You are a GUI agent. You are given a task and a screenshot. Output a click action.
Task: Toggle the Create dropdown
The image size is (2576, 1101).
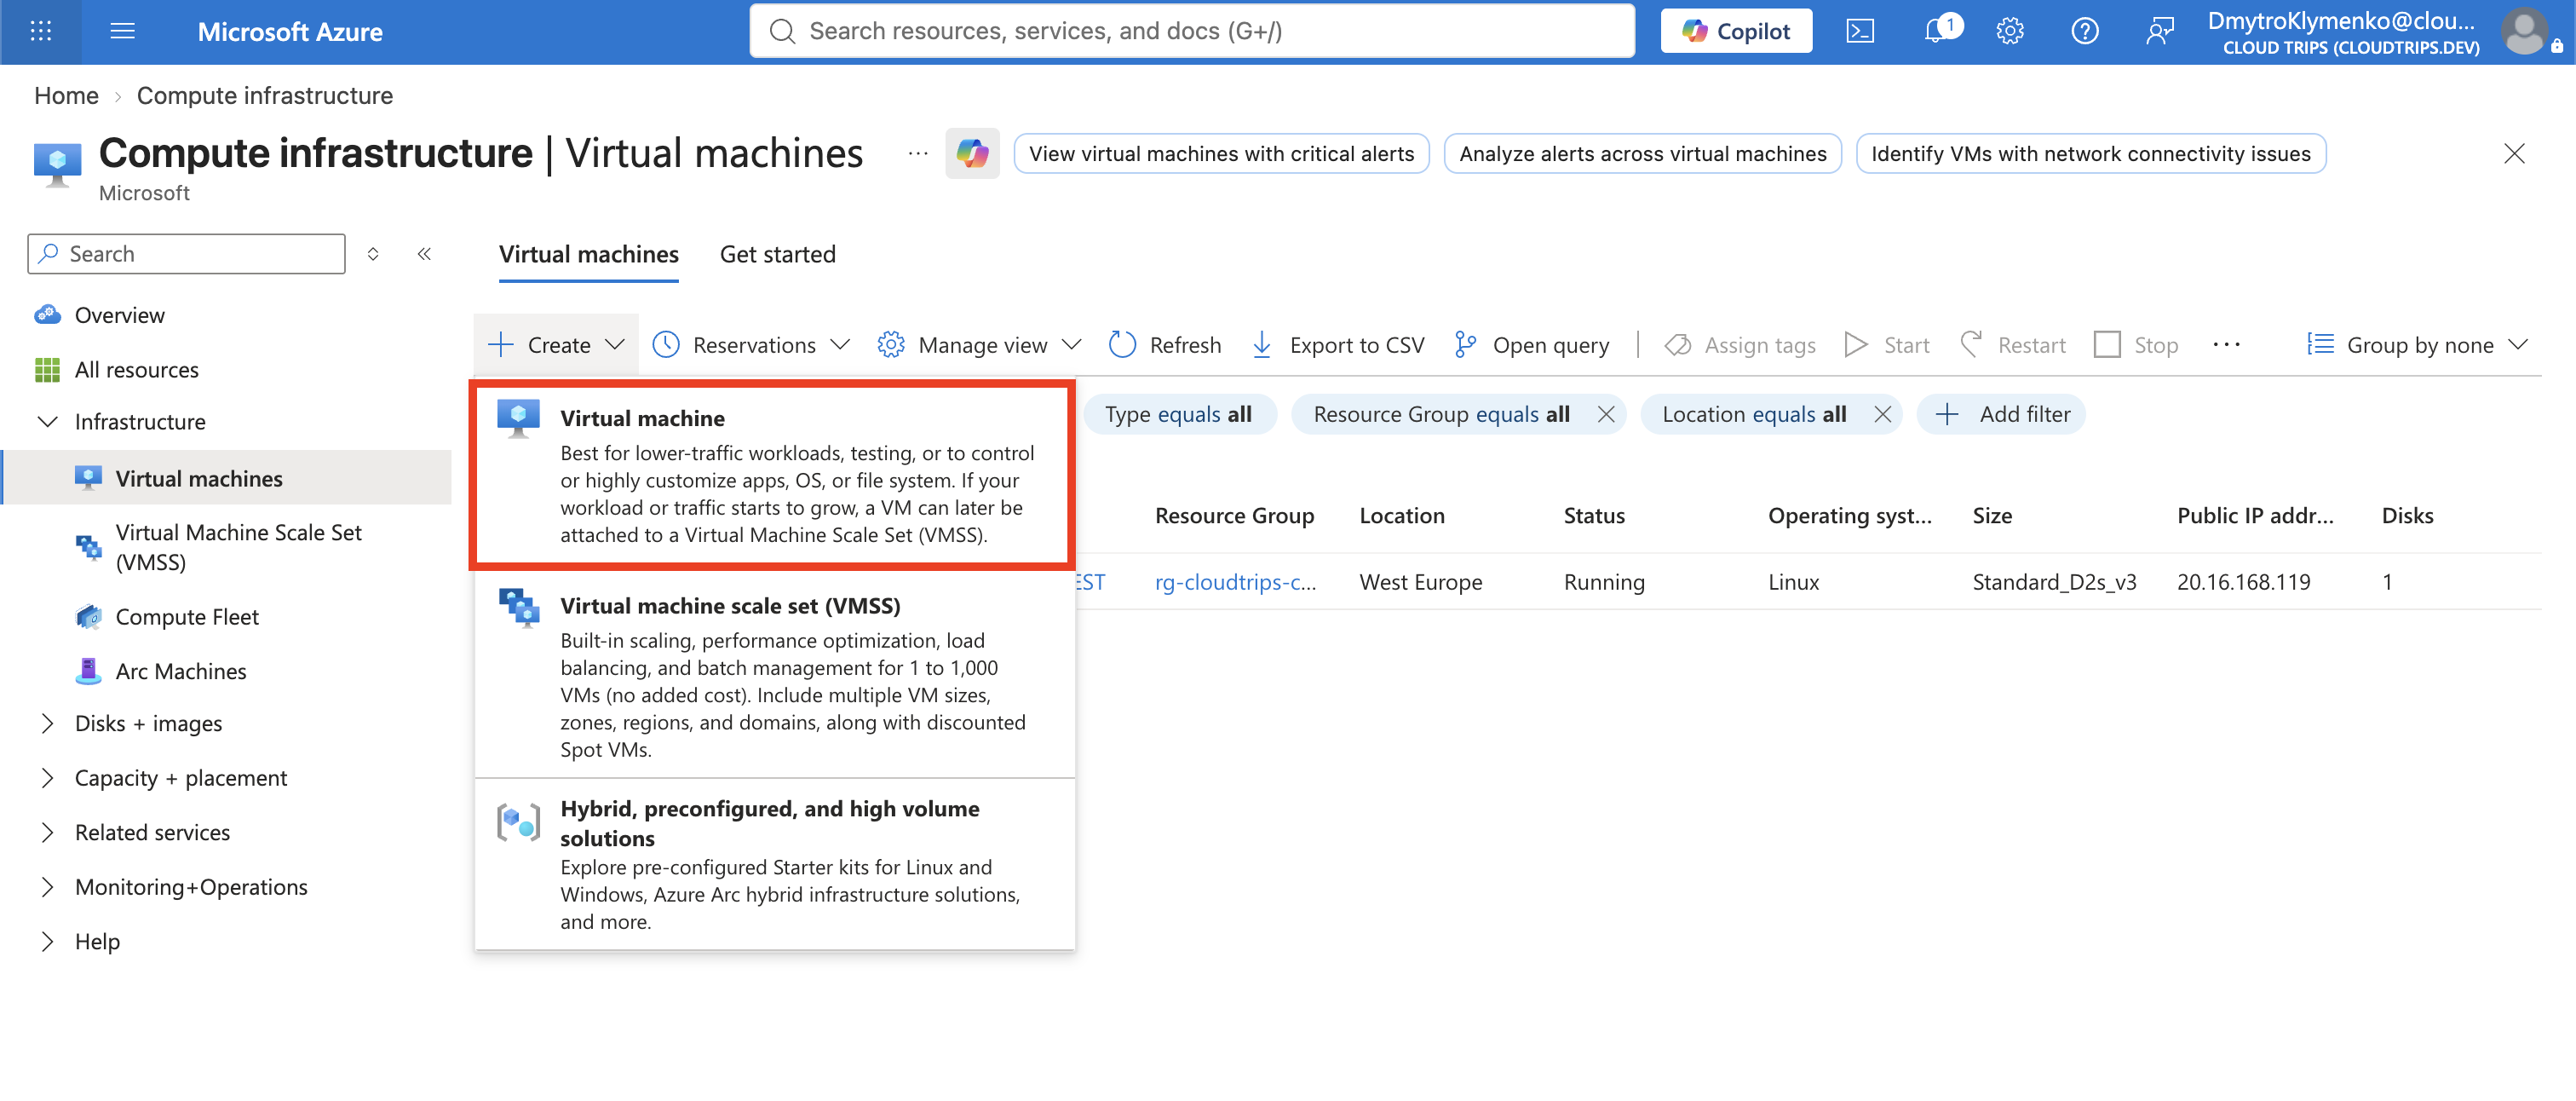tap(556, 345)
